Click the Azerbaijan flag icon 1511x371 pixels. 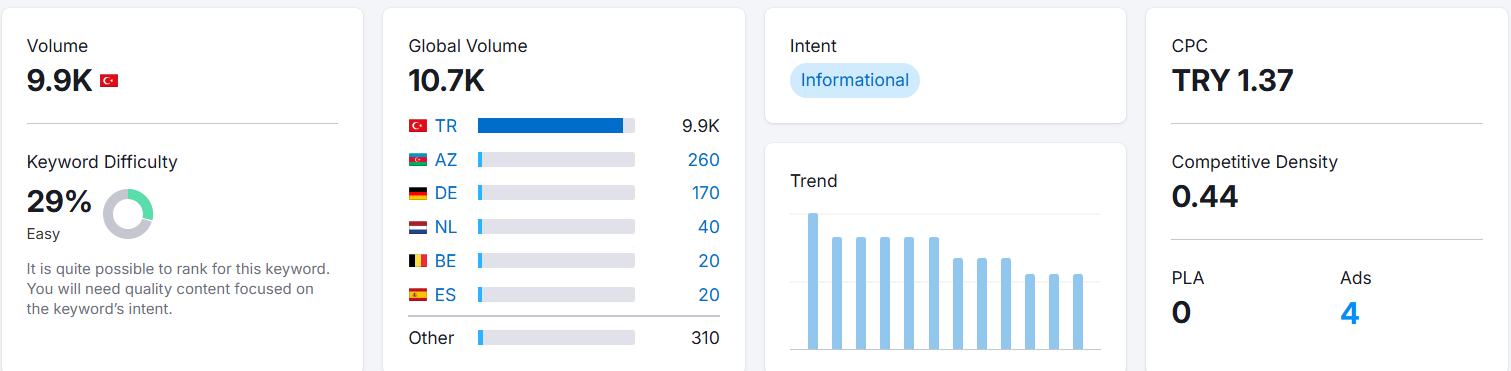418,160
